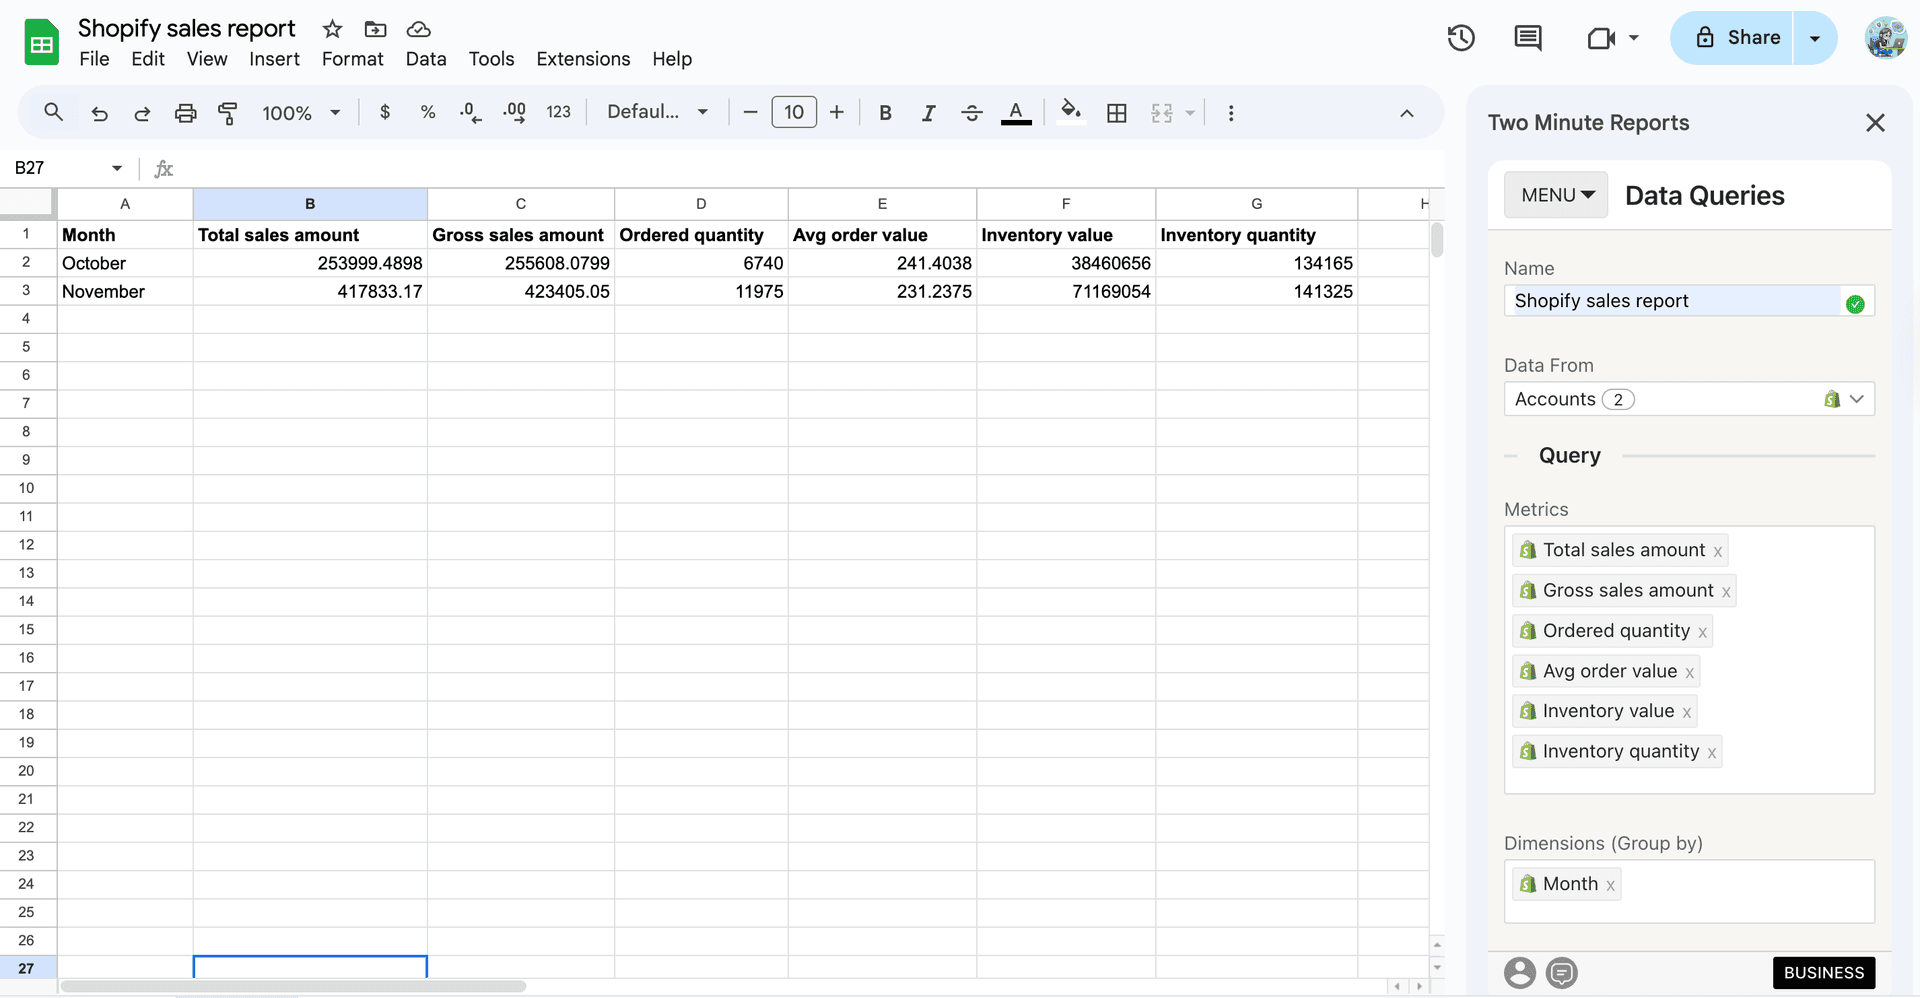Open the fill color picker
This screenshot has height=998, width=1920.
(1070, 113)
